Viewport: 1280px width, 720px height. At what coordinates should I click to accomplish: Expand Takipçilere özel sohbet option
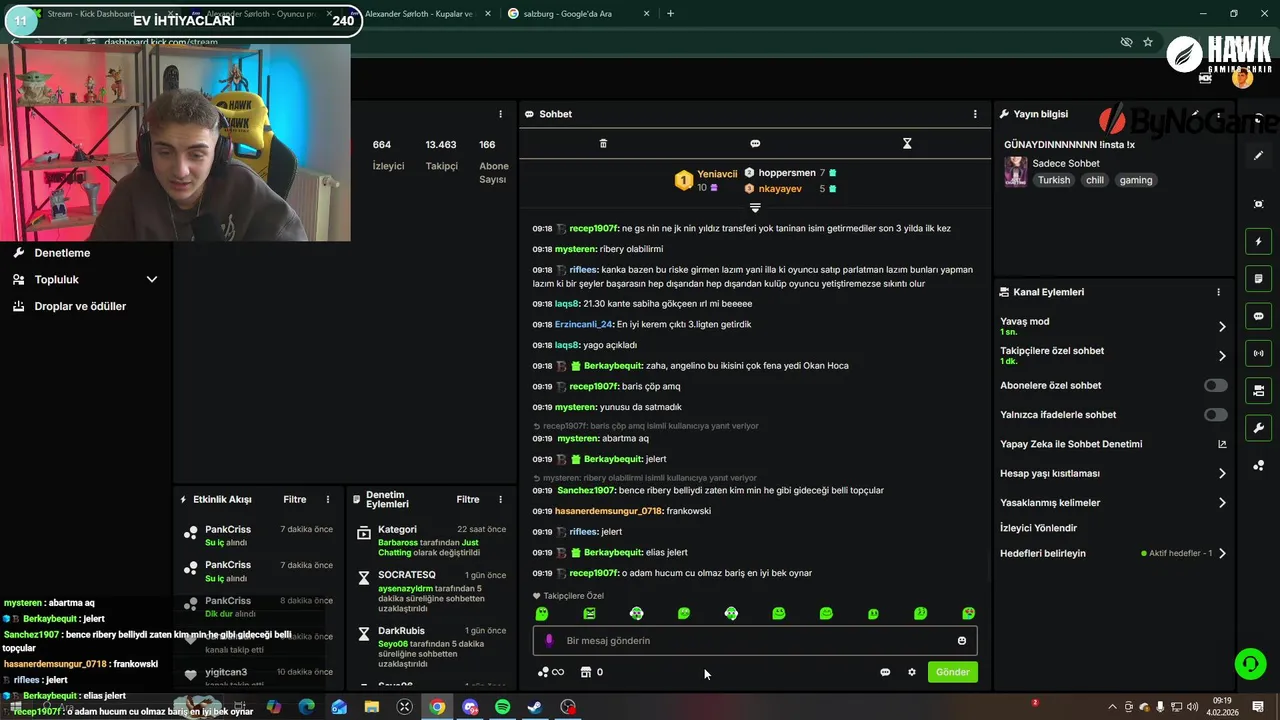click(1221, 355)
